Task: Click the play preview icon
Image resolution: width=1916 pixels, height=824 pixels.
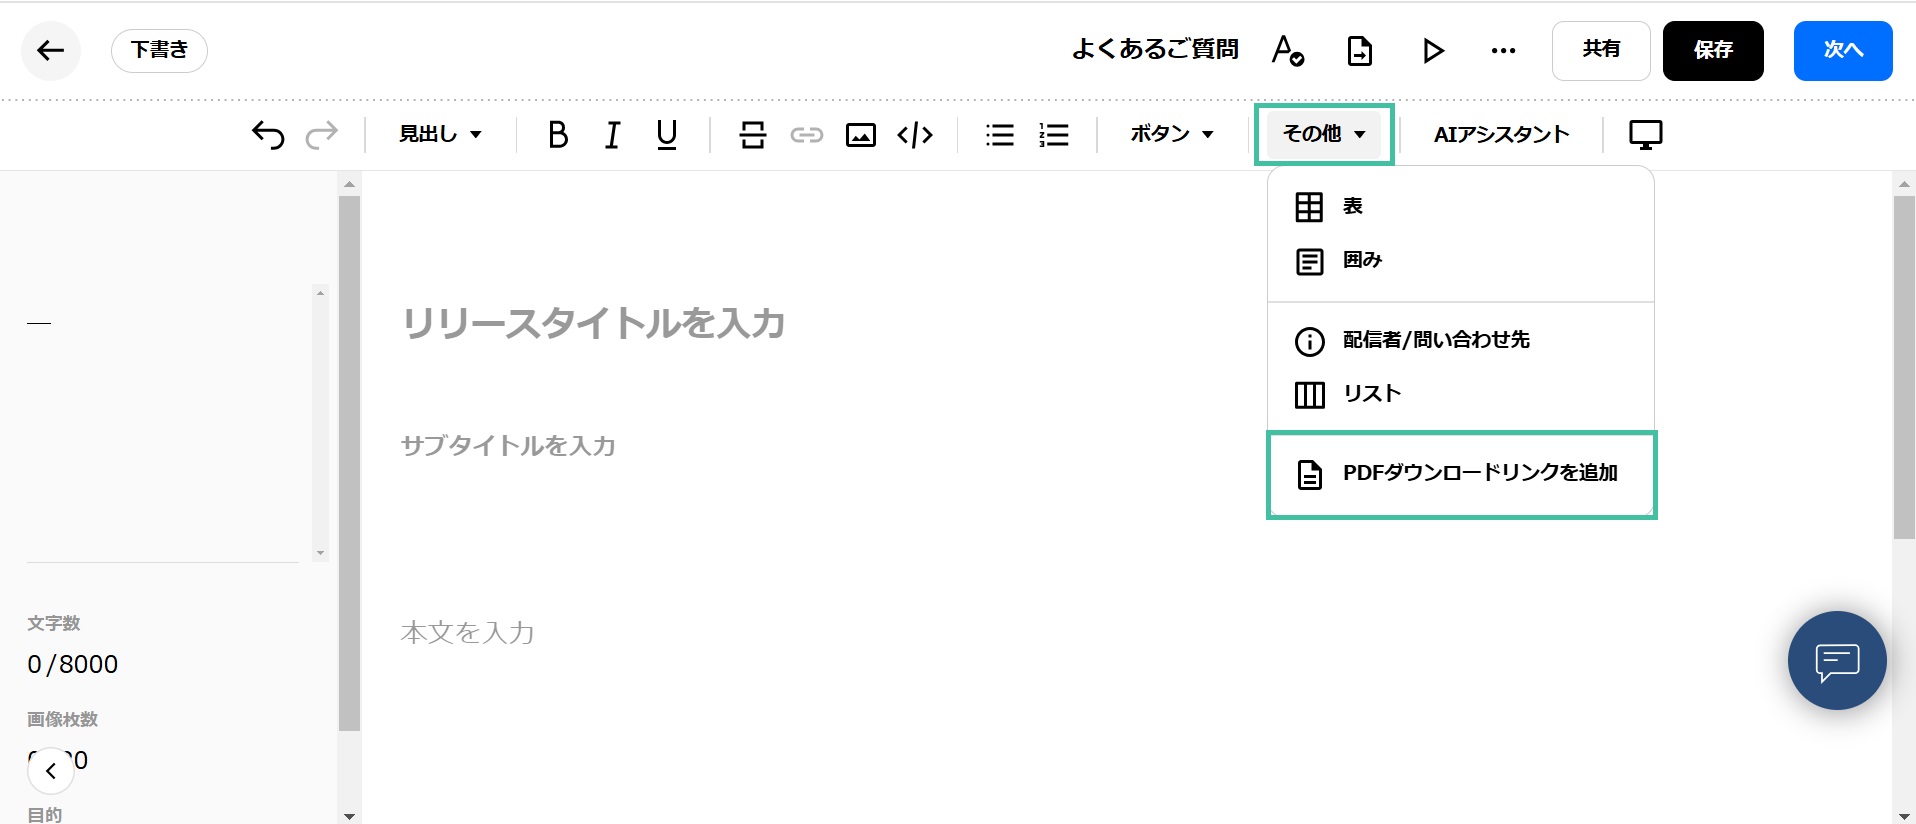Action: (1433, 51)
